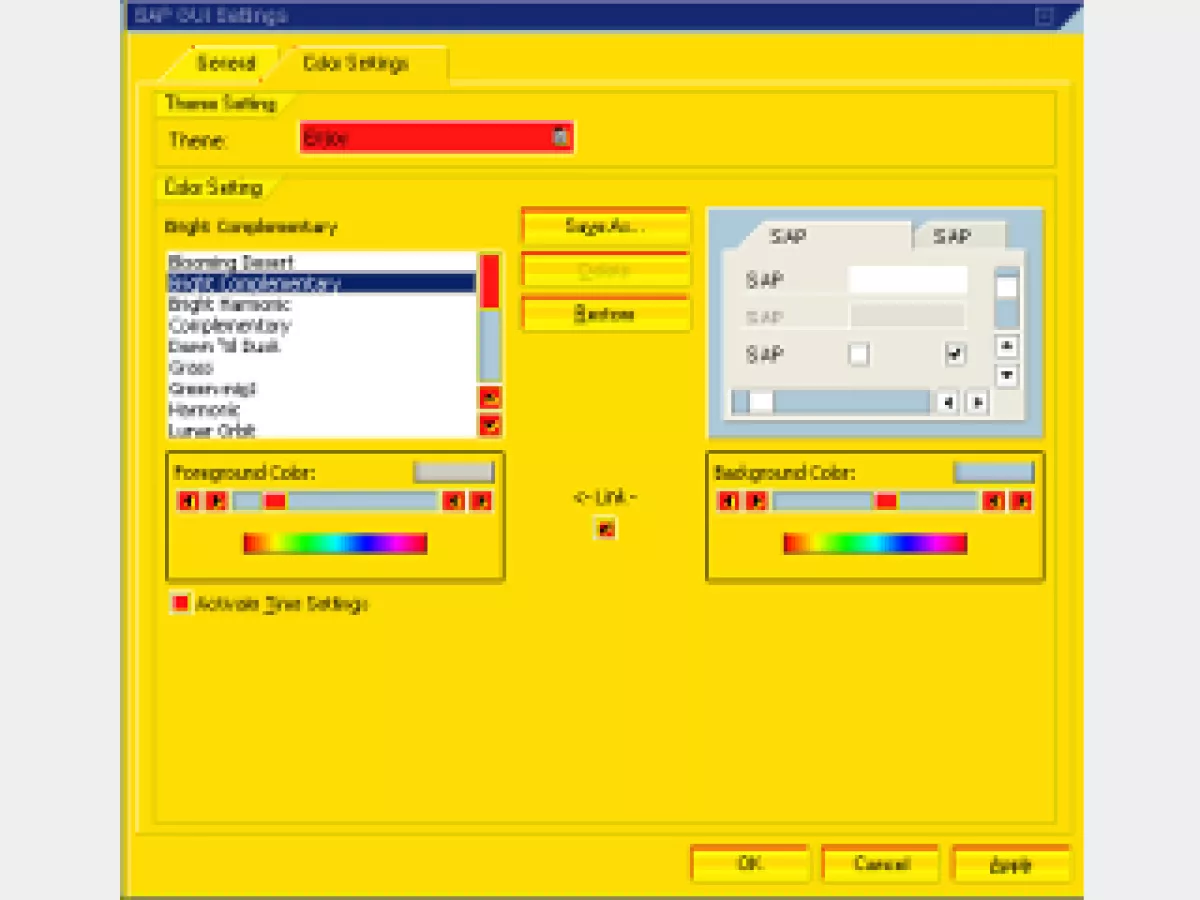Pick Complementary from the scheme list
1200x900 pixels.
coord(321,325)
